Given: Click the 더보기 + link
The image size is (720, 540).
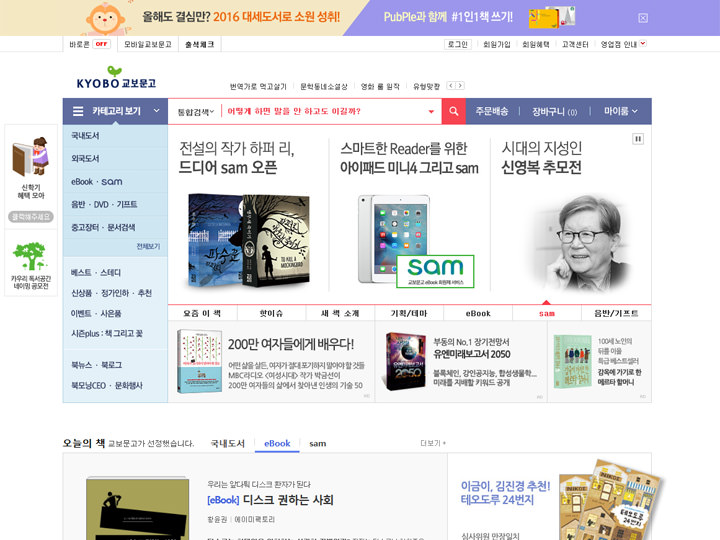Looking at the screenshot, I should [433, 443].
